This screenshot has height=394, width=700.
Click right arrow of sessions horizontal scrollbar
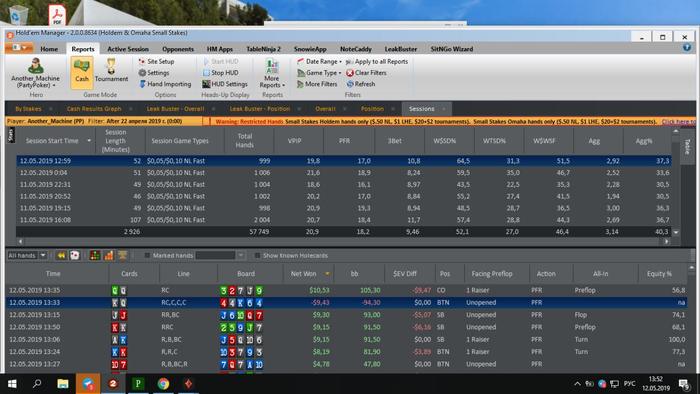pyautogui.click(x=667, y=241)
